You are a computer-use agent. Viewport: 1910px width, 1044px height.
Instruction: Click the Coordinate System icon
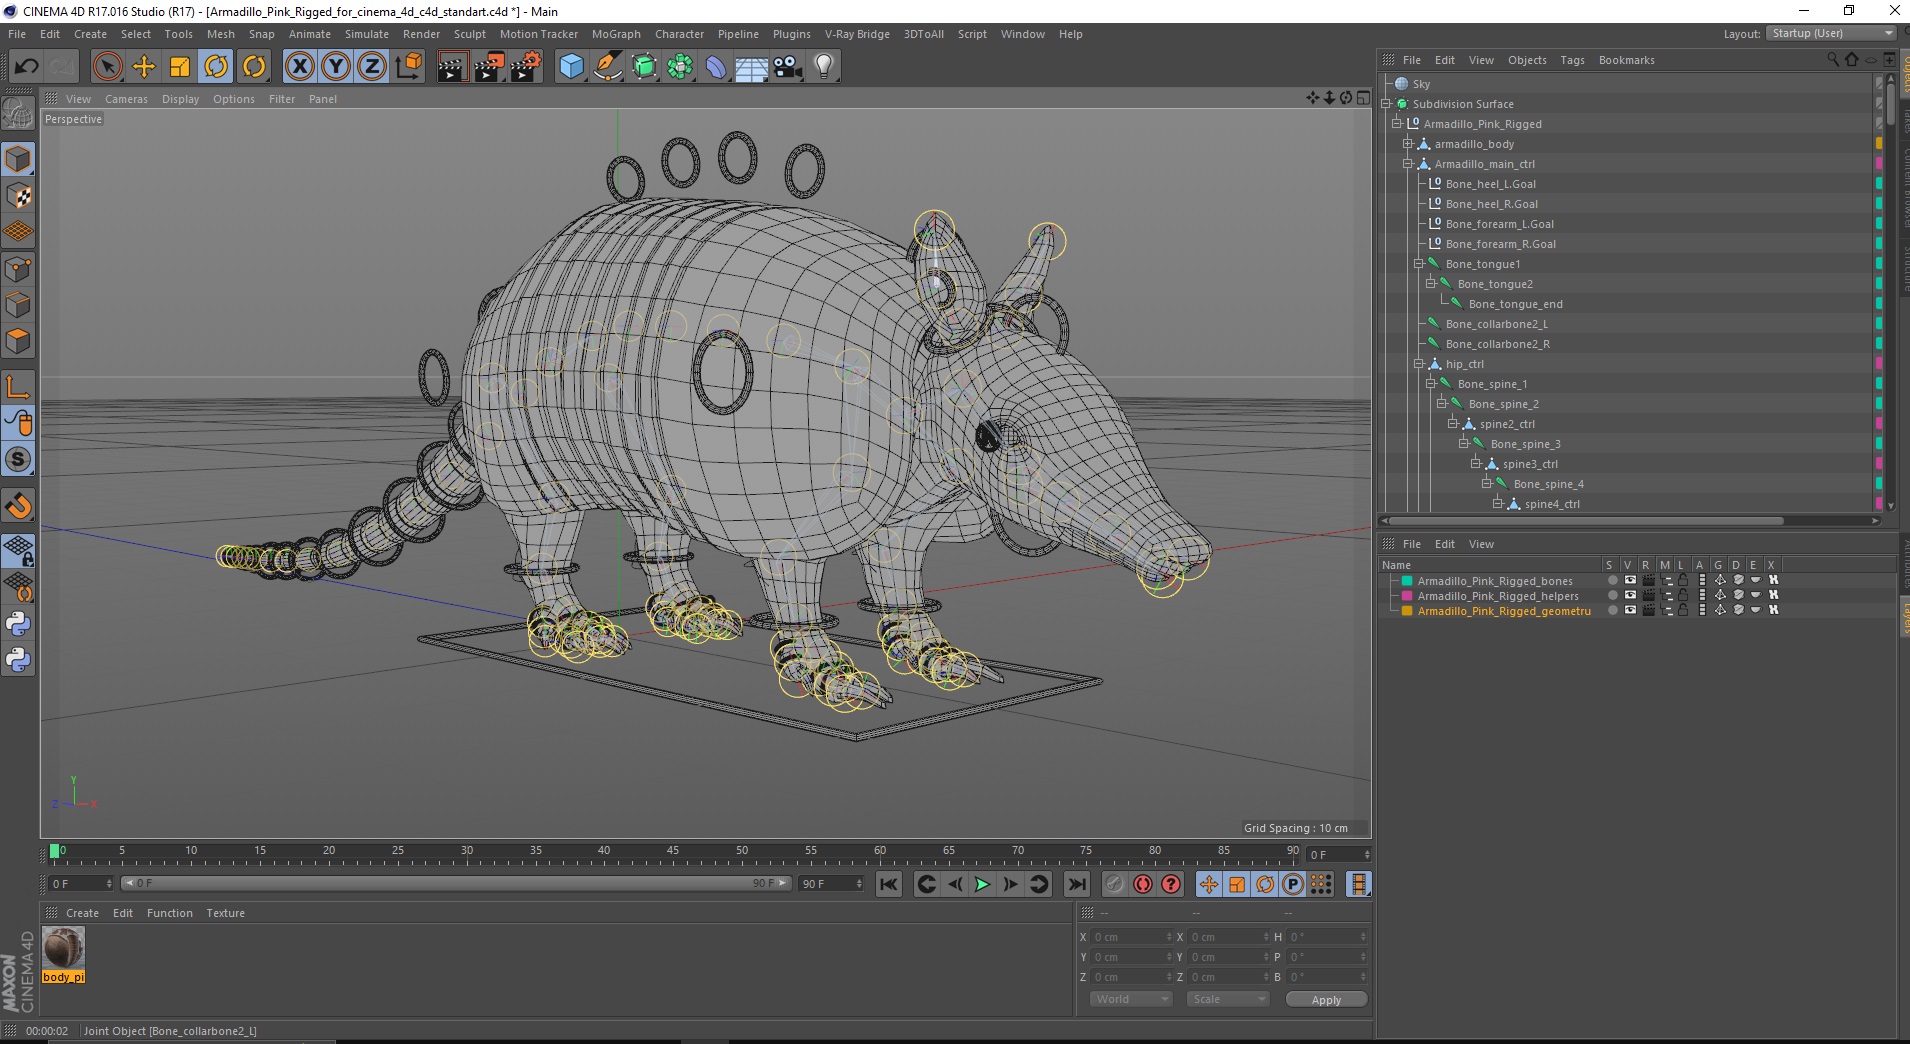point(408,67)
